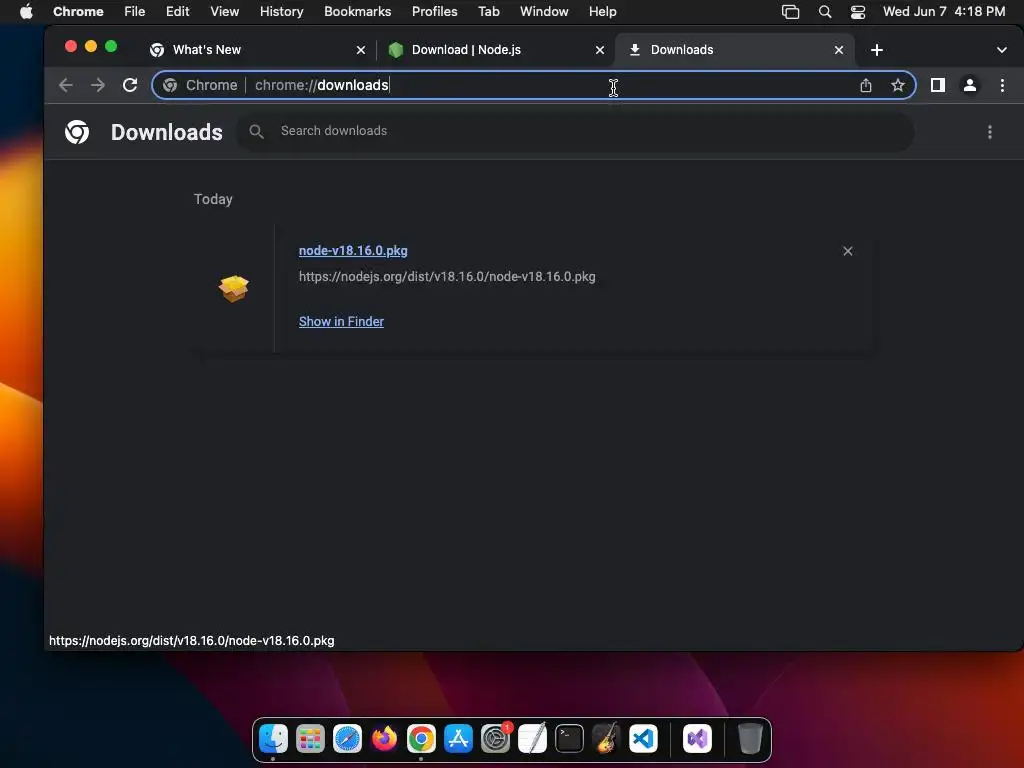
Task: Open Launchpad from the Dock
Action: [310, 739]
